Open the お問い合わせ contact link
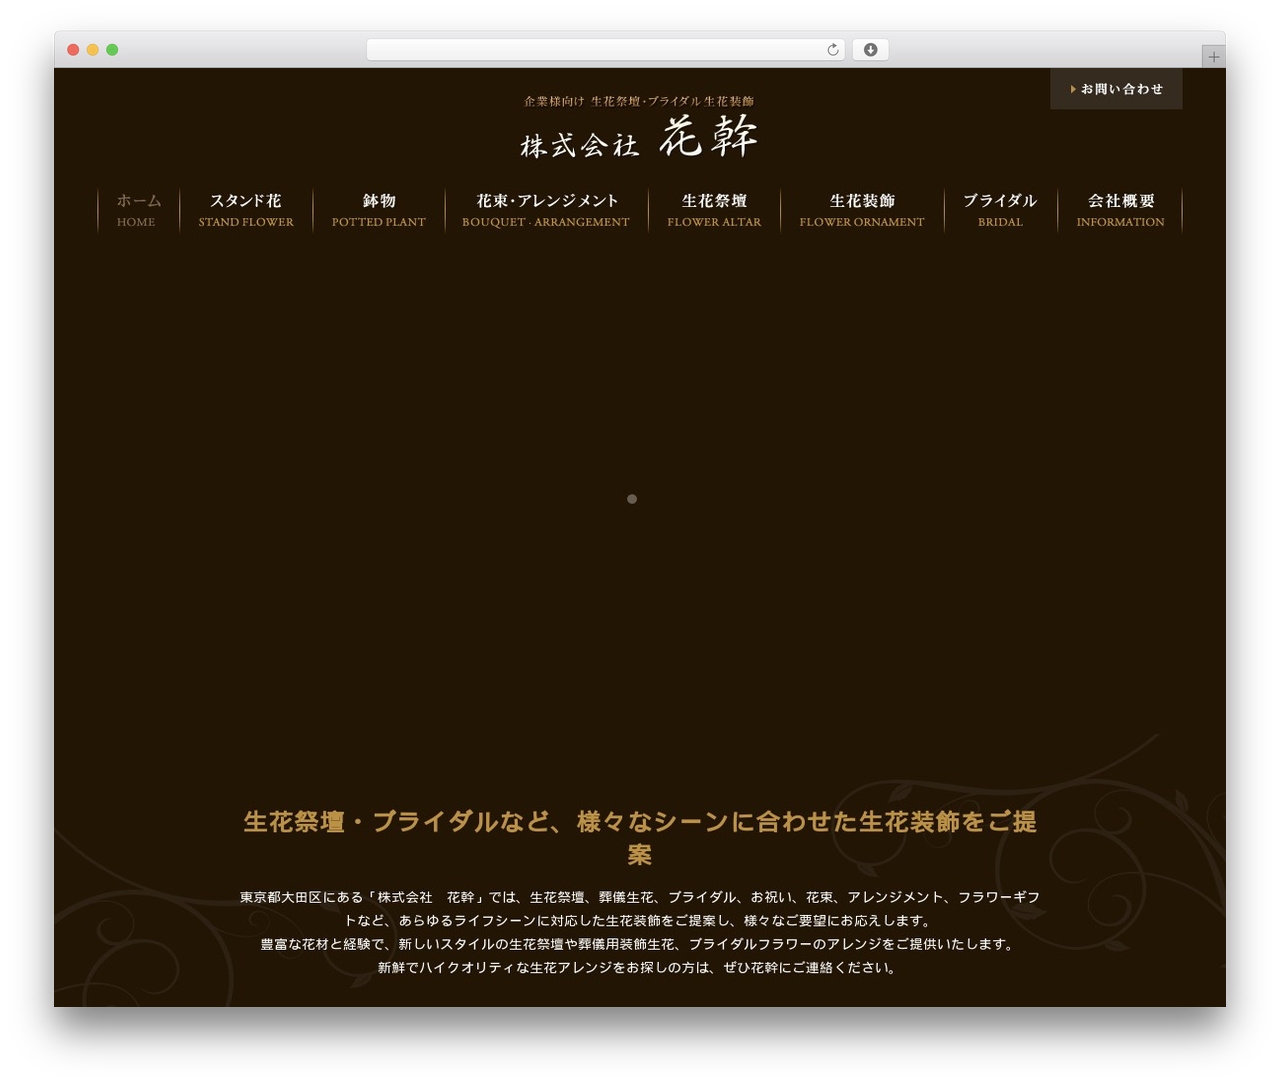The height and width of the screenshot is (1084, 1280). 1116,89
